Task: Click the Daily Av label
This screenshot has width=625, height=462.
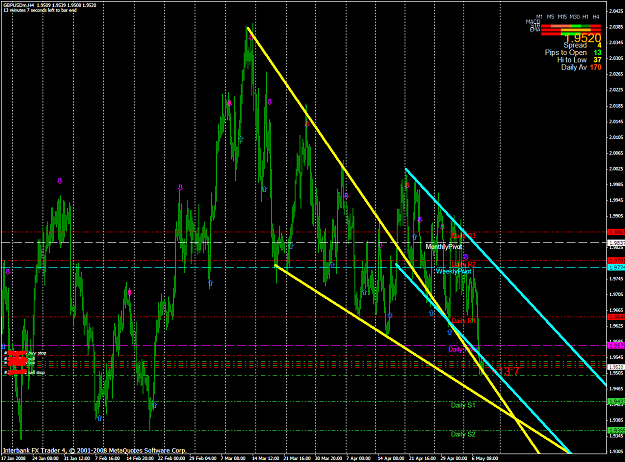Action: click(x=574, y=67)
